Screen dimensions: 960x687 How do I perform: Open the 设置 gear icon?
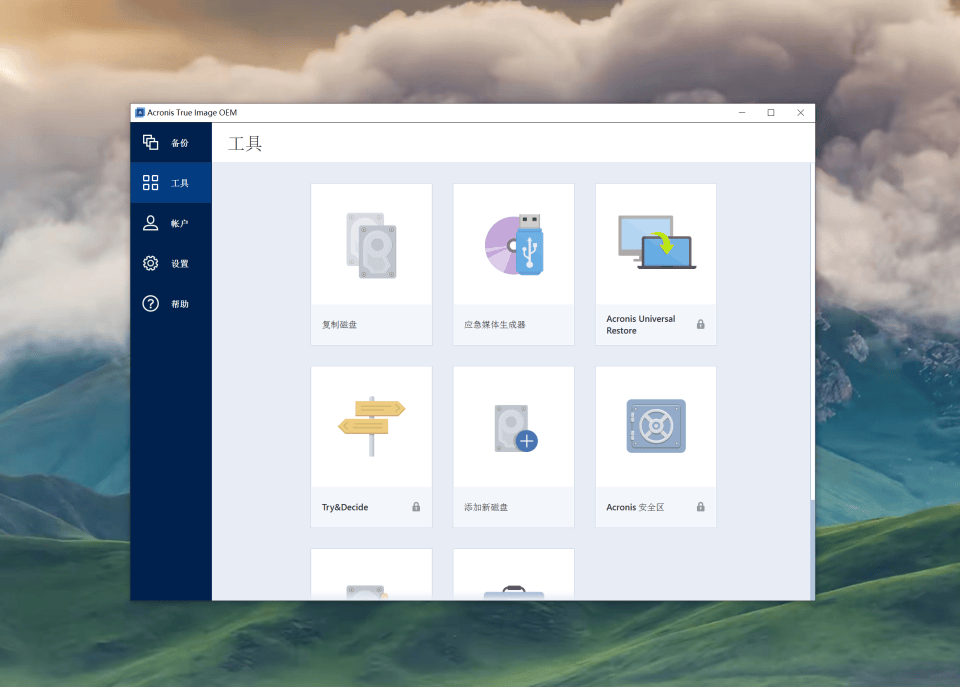[x=151, y=263]
